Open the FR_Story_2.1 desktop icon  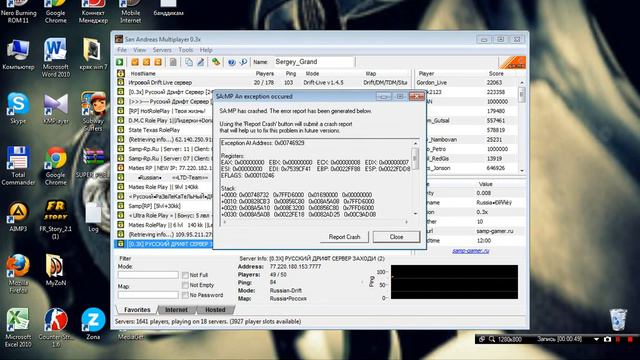pyautogui.click(x=56, y=220)
